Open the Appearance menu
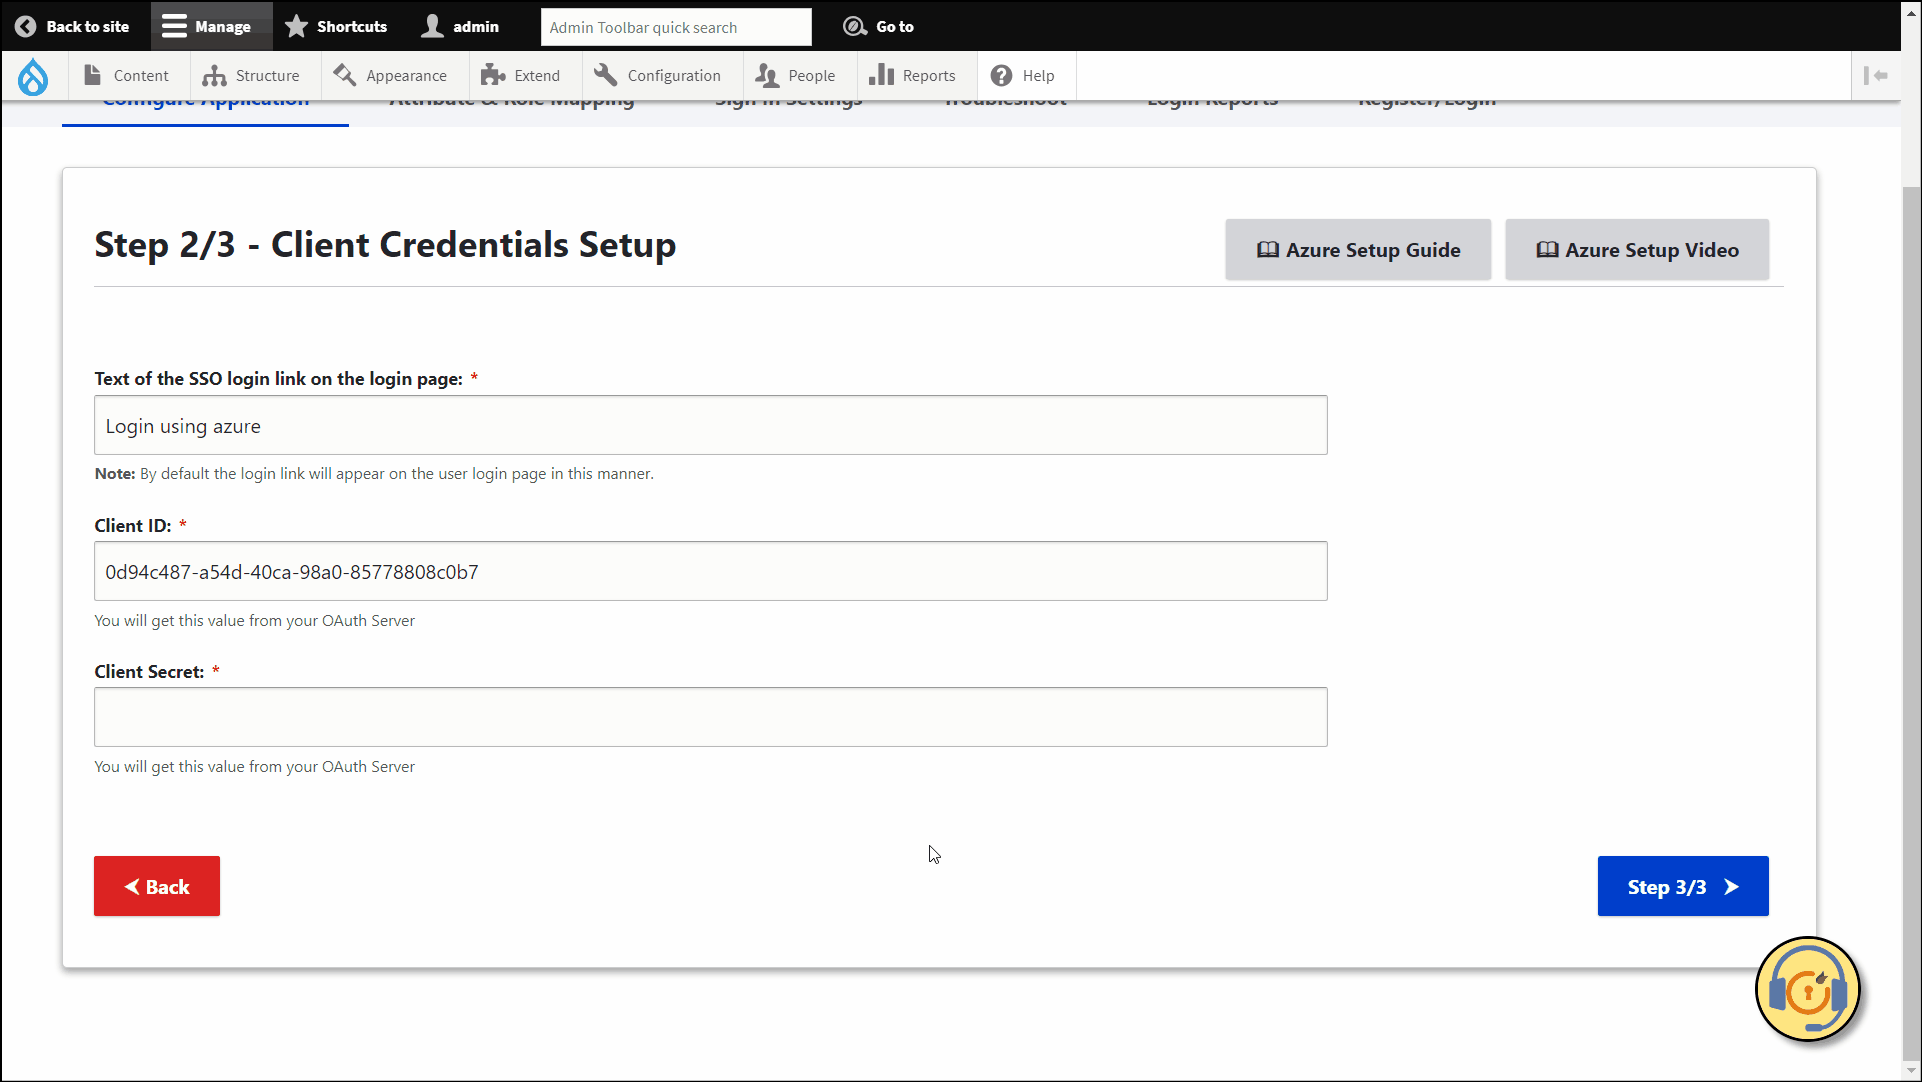This screenshot has width=1922, height=1082. point(391,76)
